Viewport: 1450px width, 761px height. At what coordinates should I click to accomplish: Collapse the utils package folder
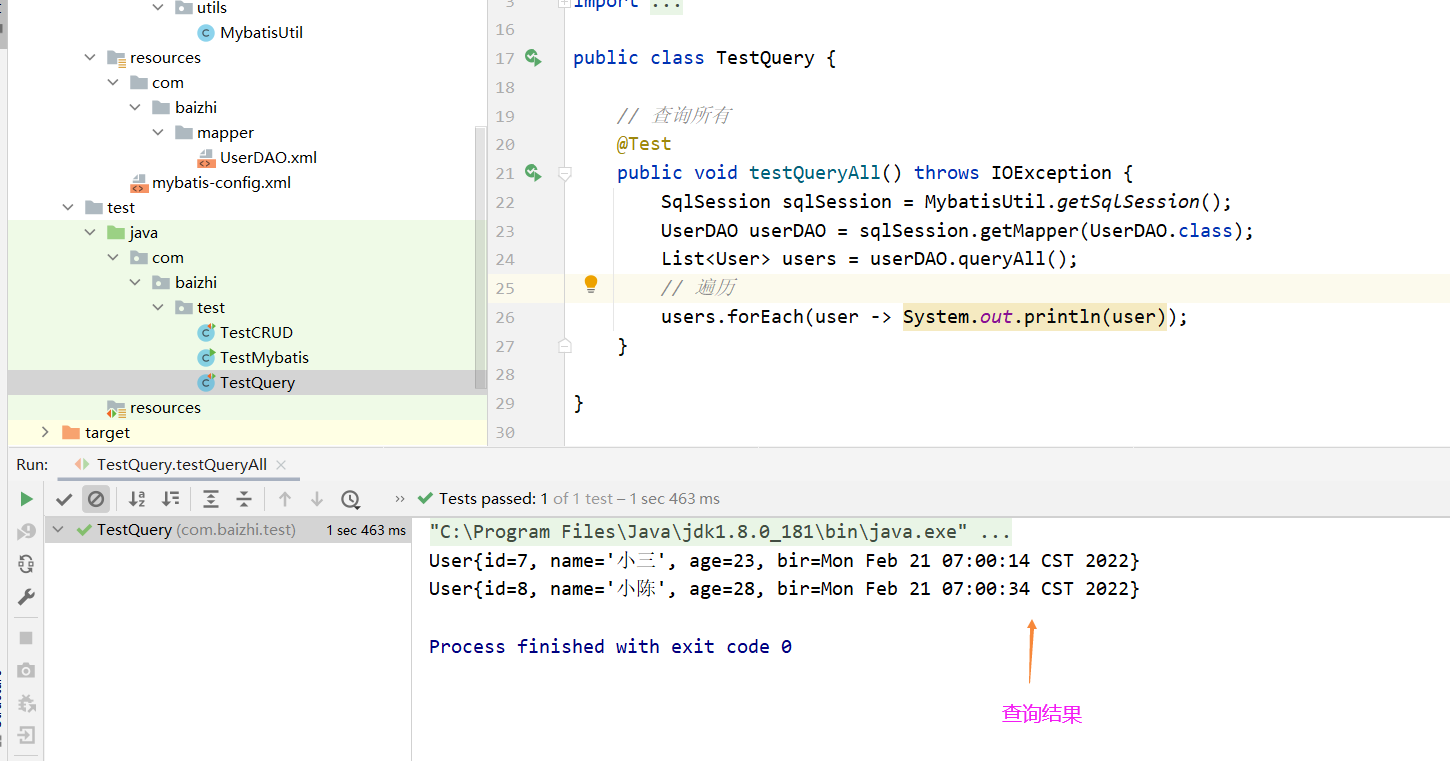click(x=159, y=8)
